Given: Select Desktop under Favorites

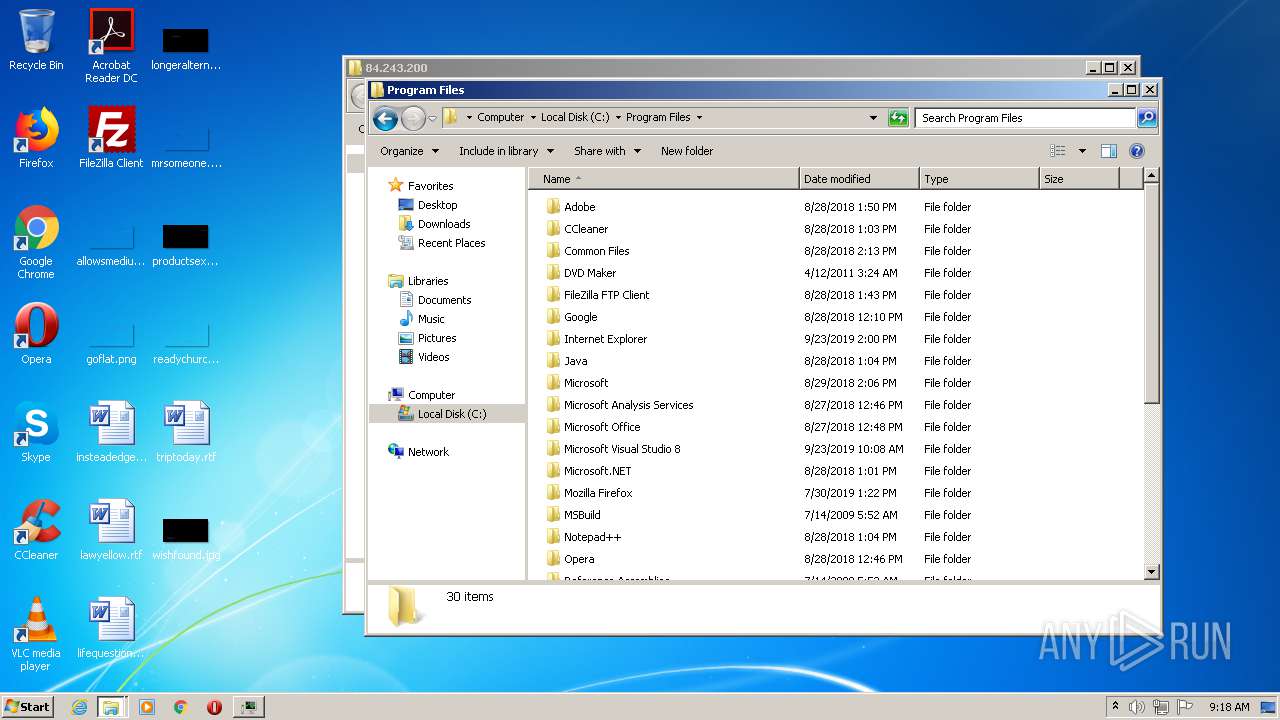Looking at the screenshot, I should point(437,205).
